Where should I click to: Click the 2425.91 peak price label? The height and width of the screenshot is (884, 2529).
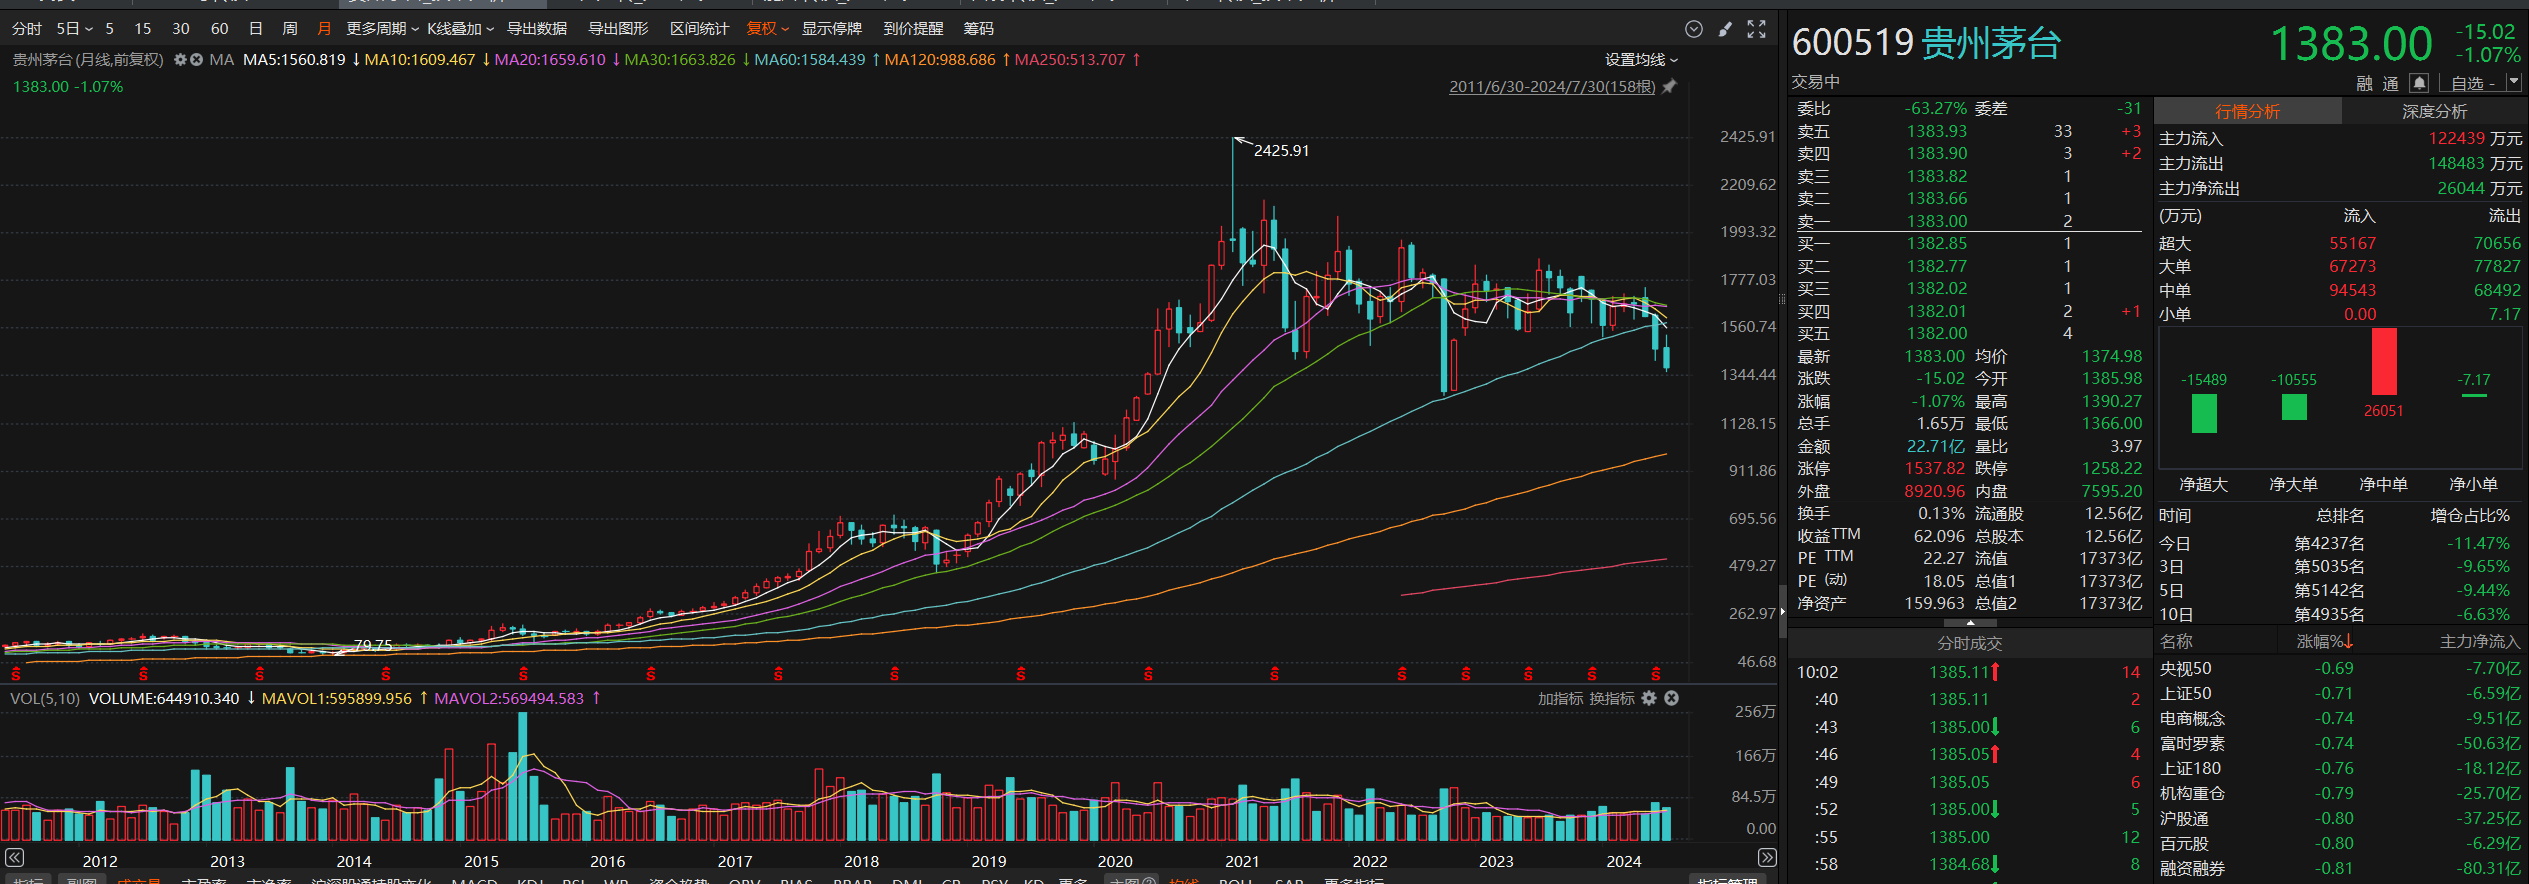coord(1281,151)
